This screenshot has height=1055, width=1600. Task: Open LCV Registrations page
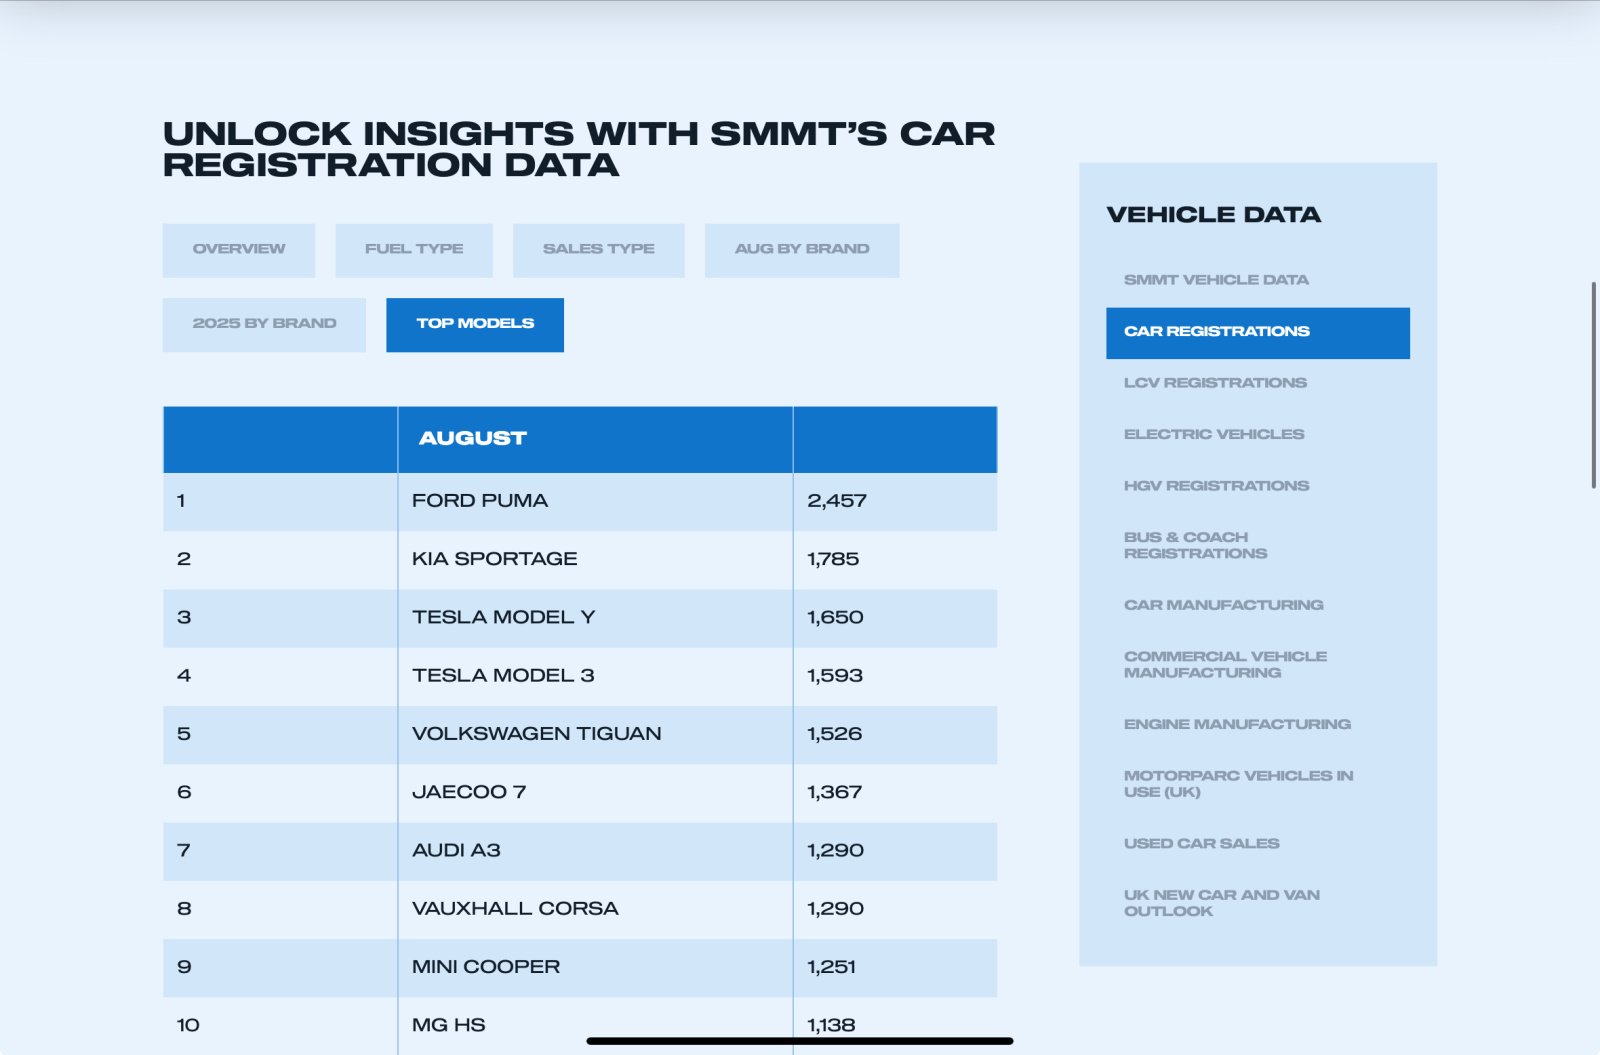[1215, 383]
